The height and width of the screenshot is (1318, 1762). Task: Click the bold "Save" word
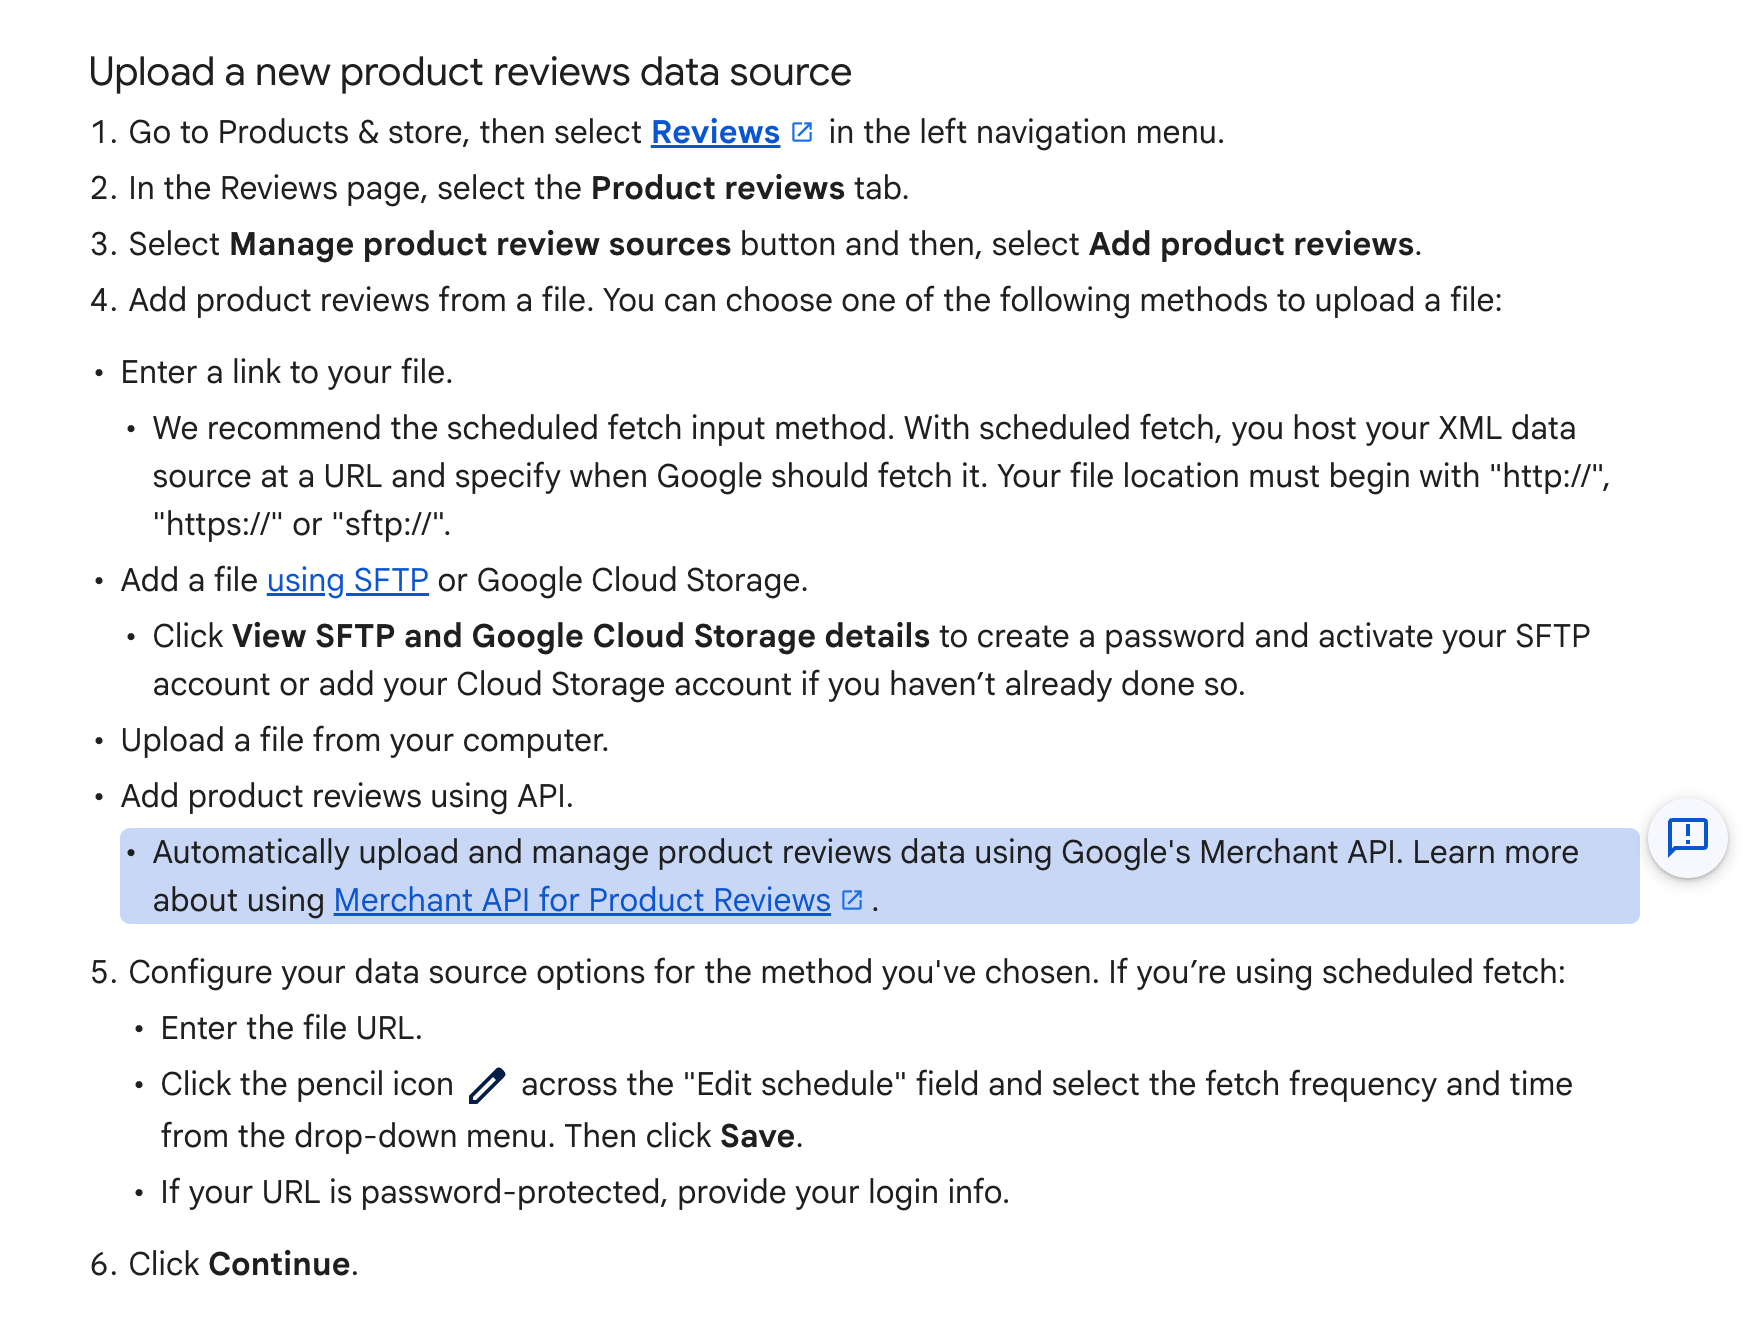[757, 1136]
